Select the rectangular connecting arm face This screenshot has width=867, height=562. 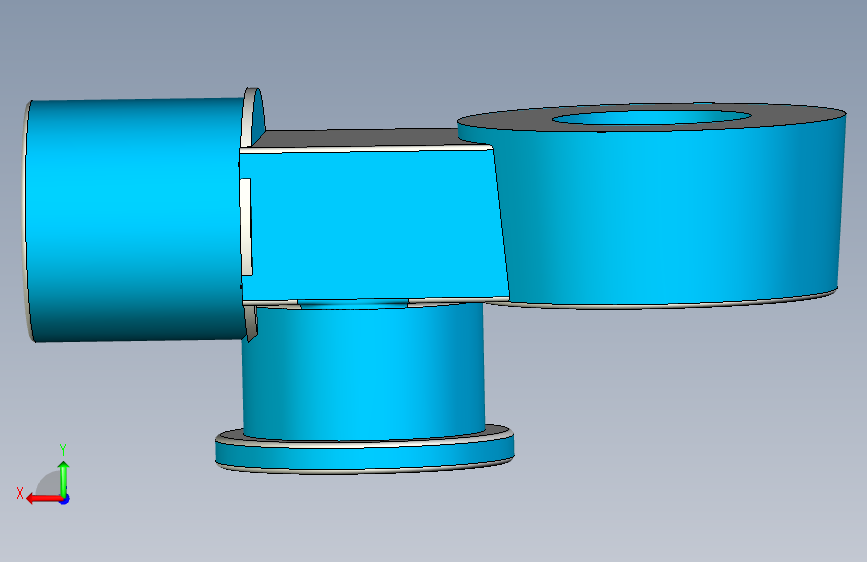[x=373, y=224]
